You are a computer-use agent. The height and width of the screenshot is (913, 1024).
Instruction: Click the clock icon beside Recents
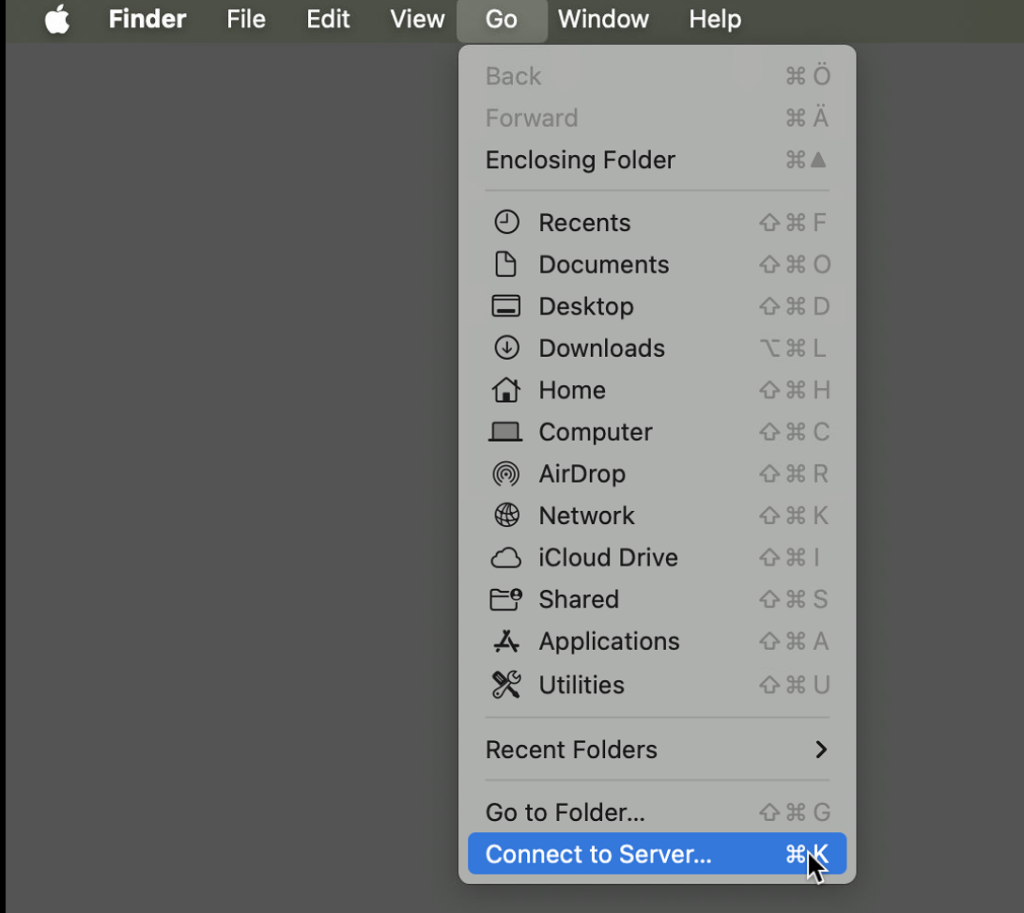pyautogui.click(x=507, y=222)
